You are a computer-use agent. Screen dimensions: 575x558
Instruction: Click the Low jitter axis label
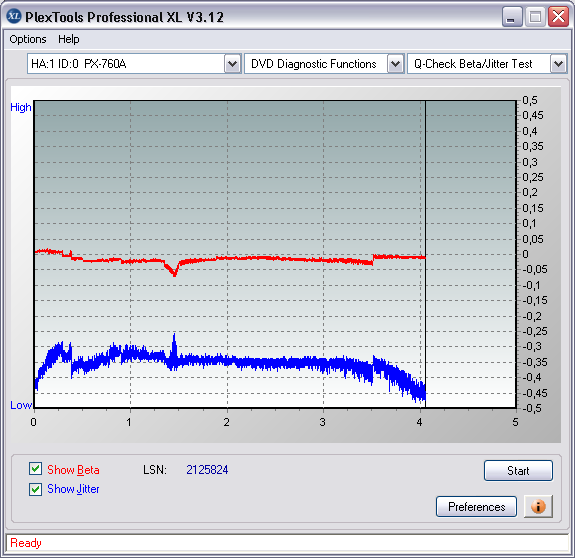pos(21,405)
